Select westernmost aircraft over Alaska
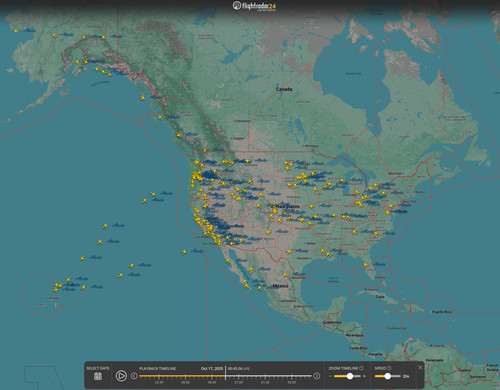Screen dimensions: 500x390 click(x=16, y=31)
